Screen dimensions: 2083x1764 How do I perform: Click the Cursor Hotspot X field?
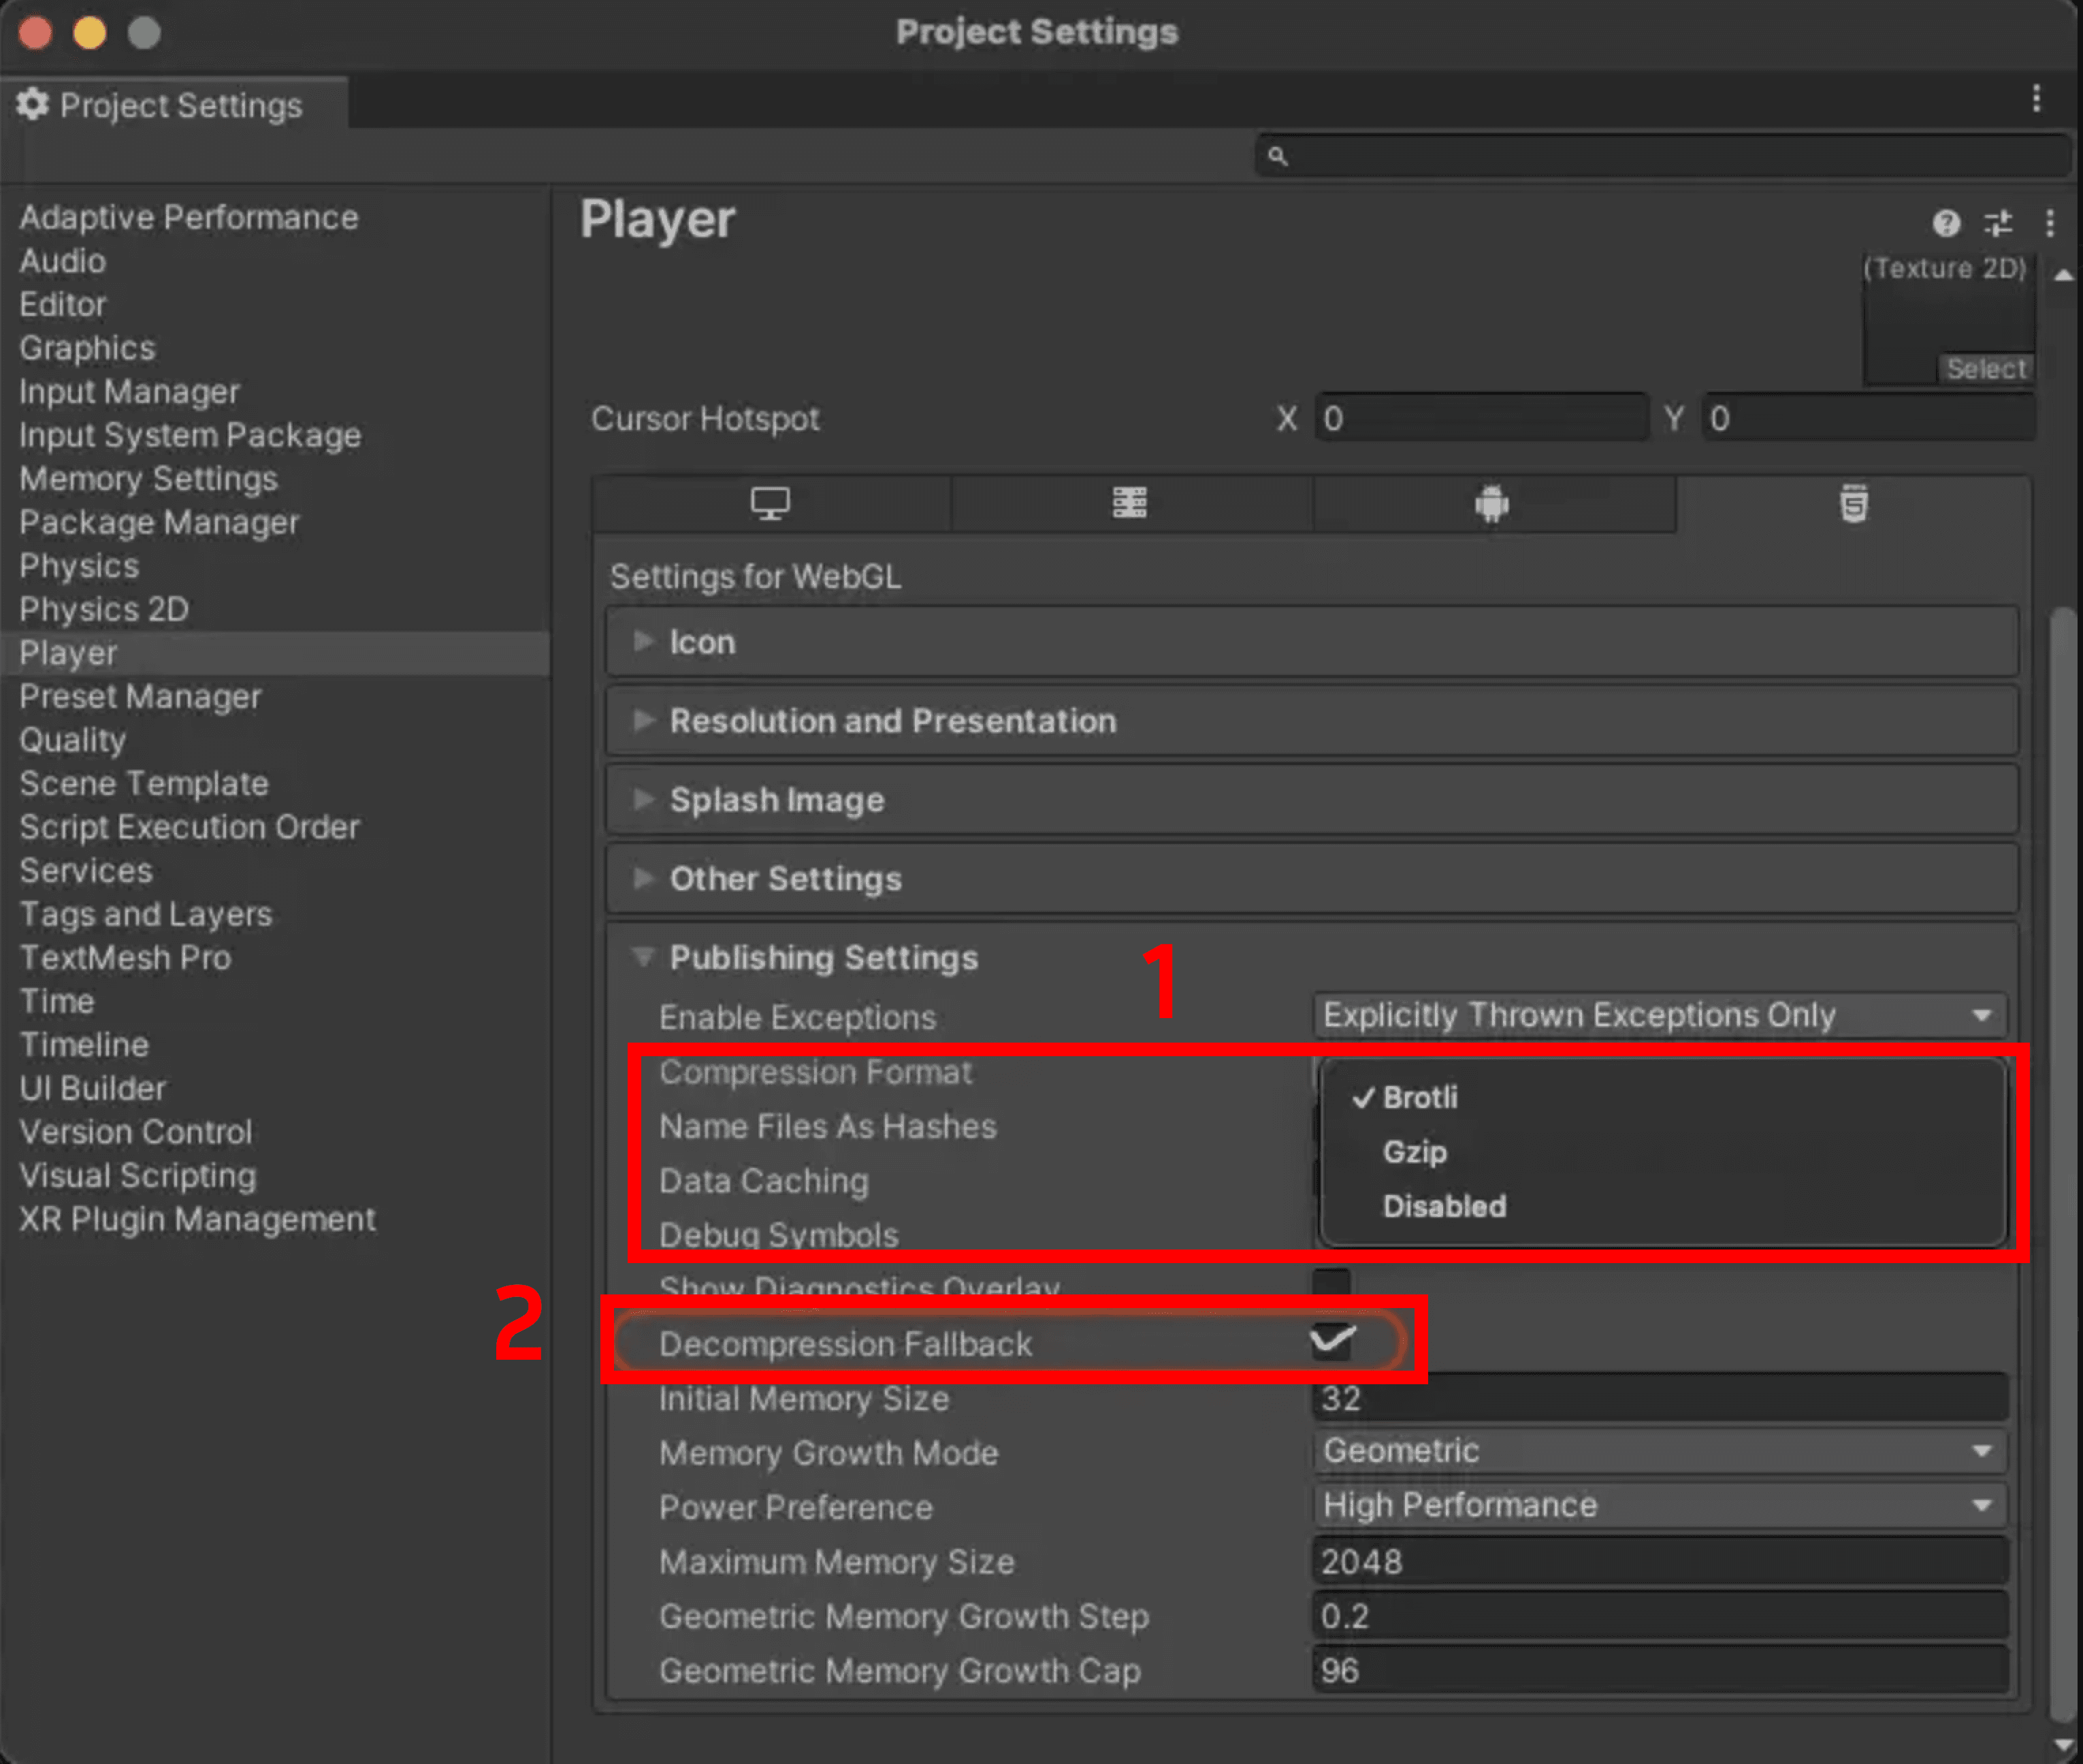(1481, 418)
